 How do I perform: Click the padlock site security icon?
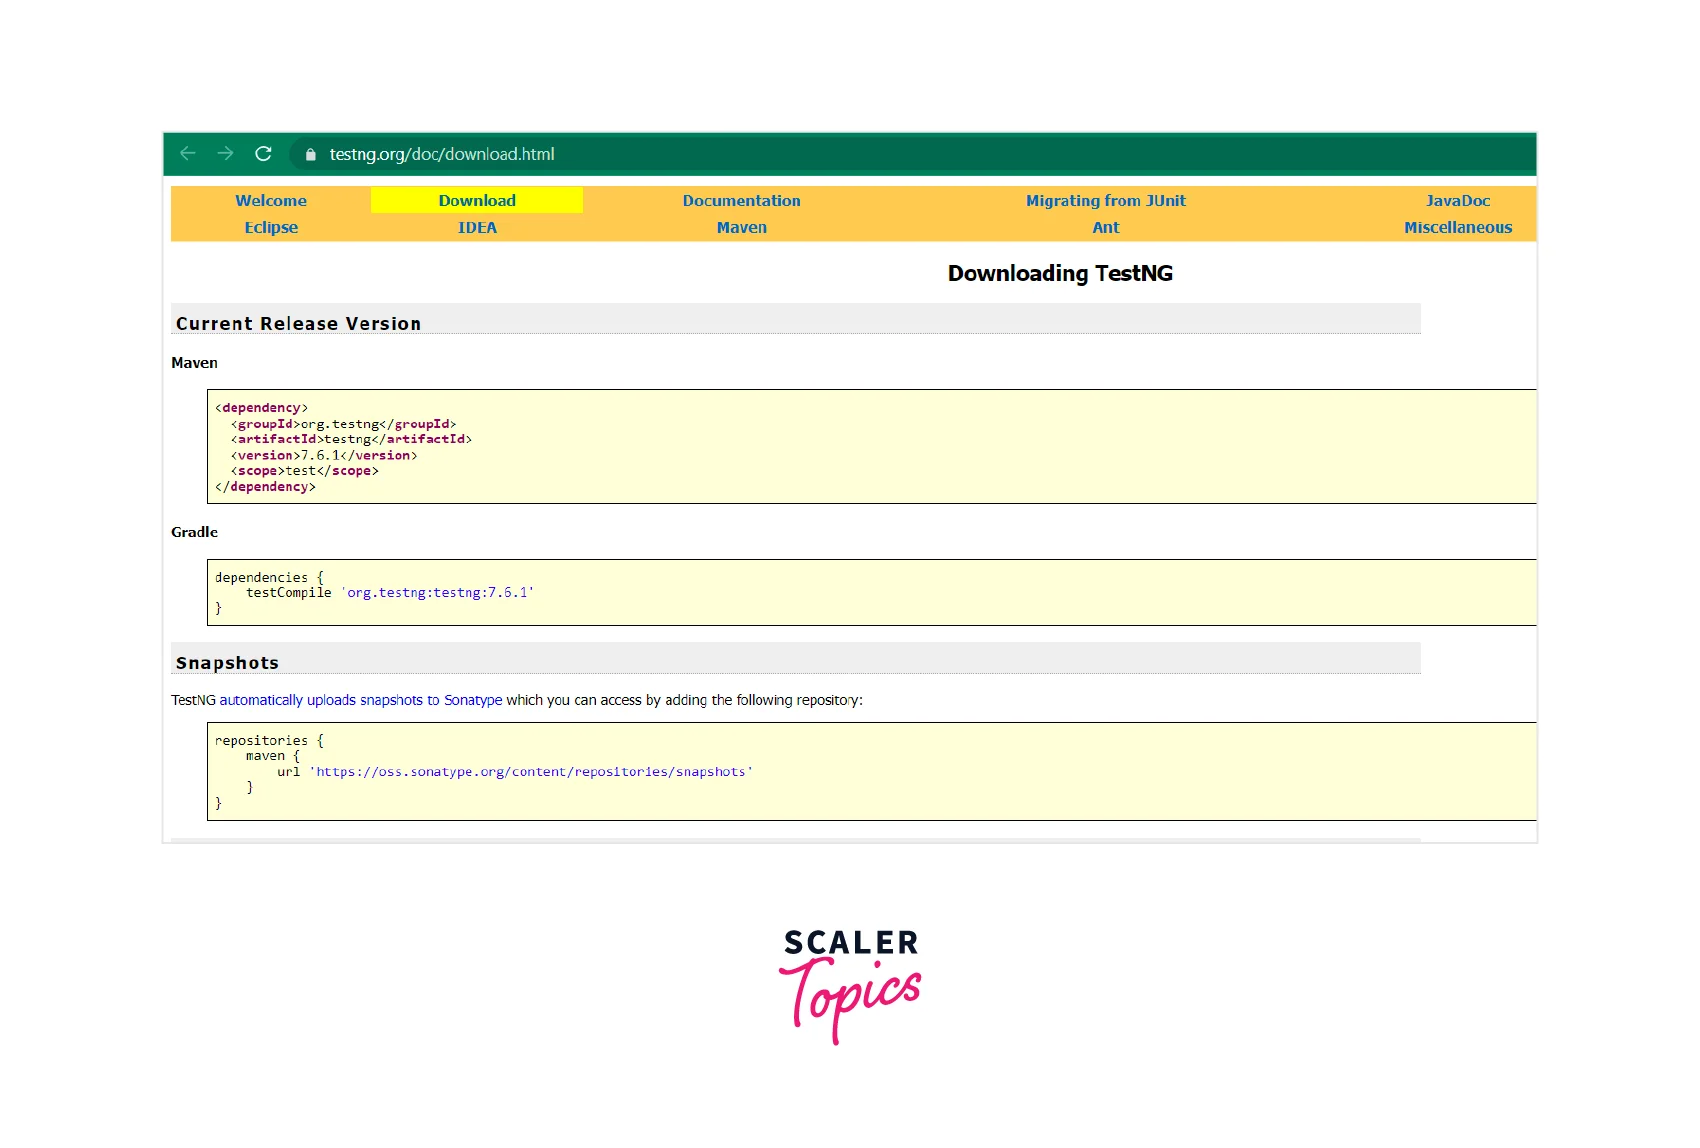coord(311,155)
